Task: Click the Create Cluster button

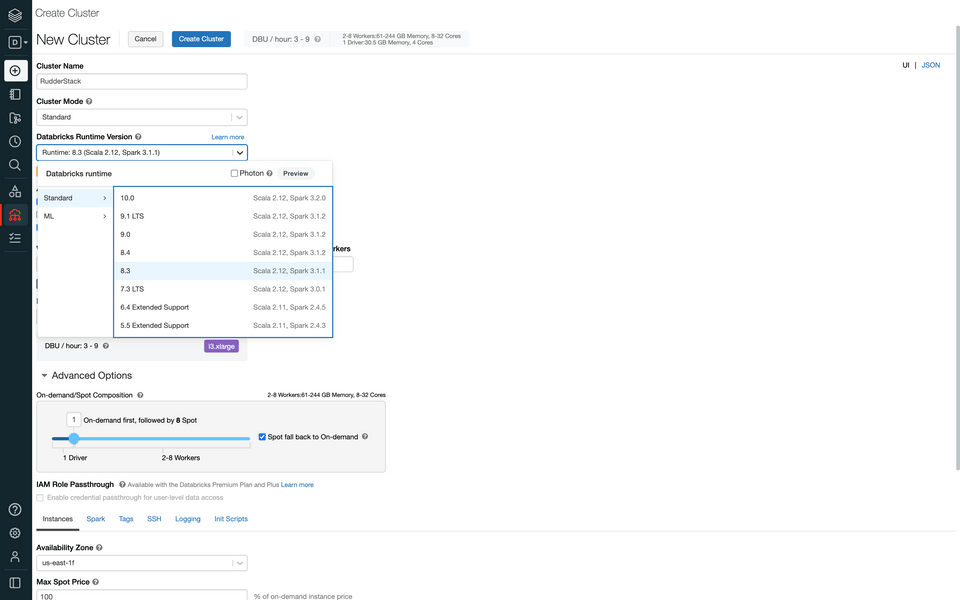Action: pos(201,39)
